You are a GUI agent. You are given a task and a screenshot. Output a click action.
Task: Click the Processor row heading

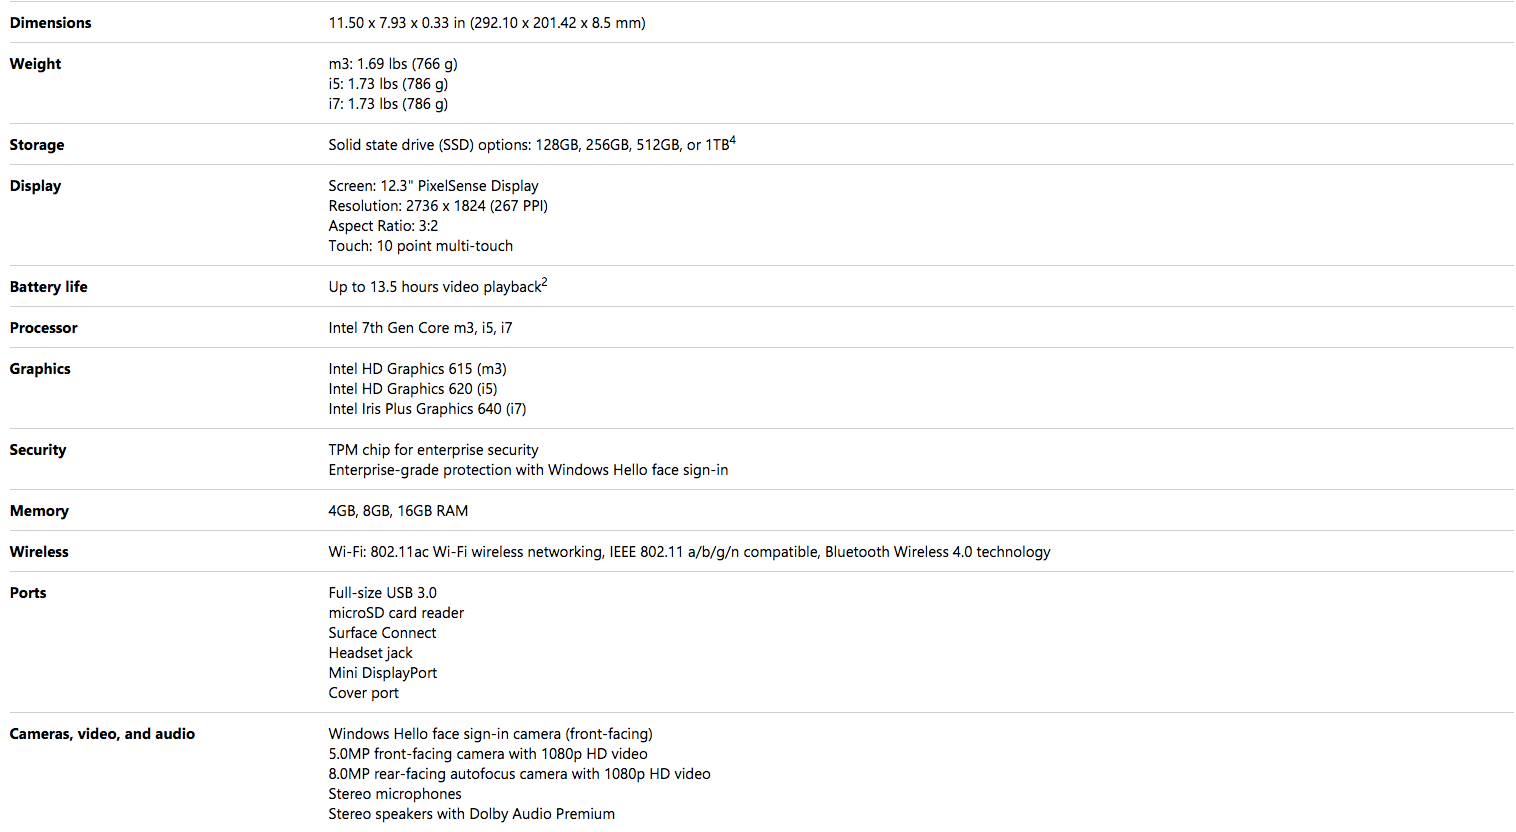(x=43, y=328)
